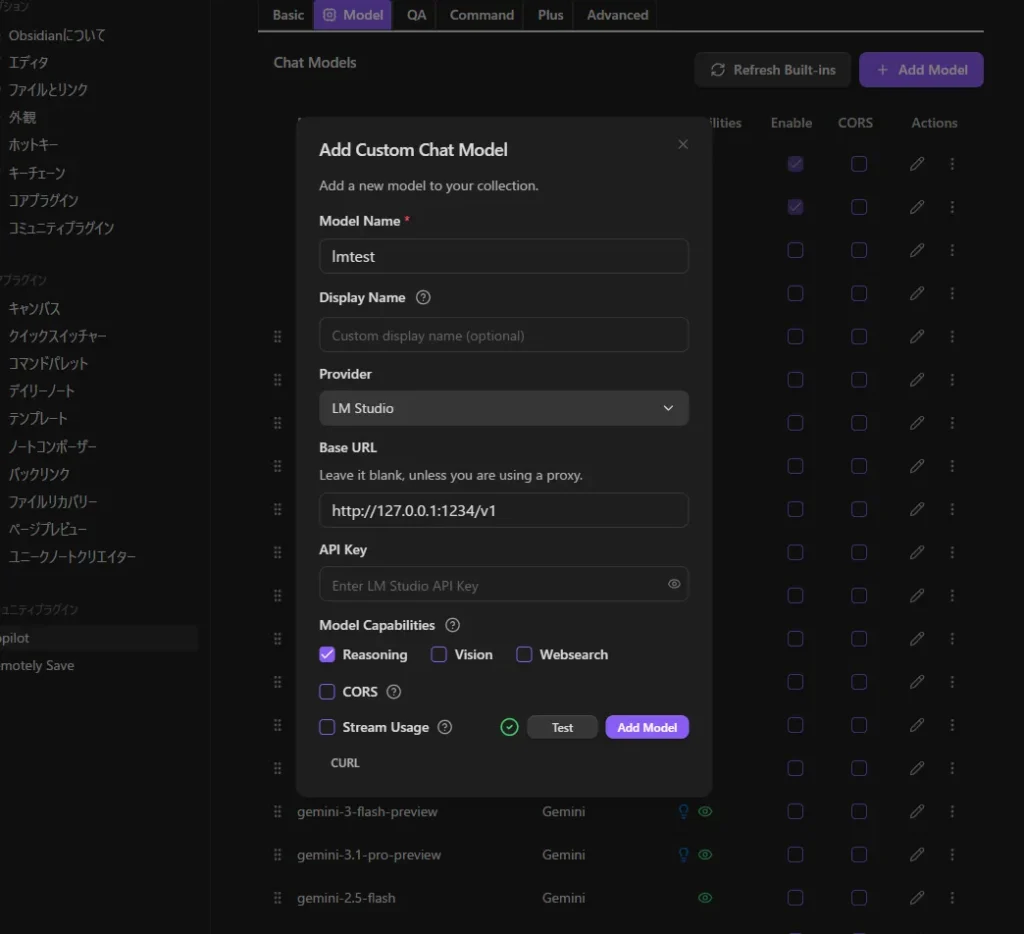Screen dimensions: 1024x934
Task: Open the QA tab
Action: click(x=416, y=15)
